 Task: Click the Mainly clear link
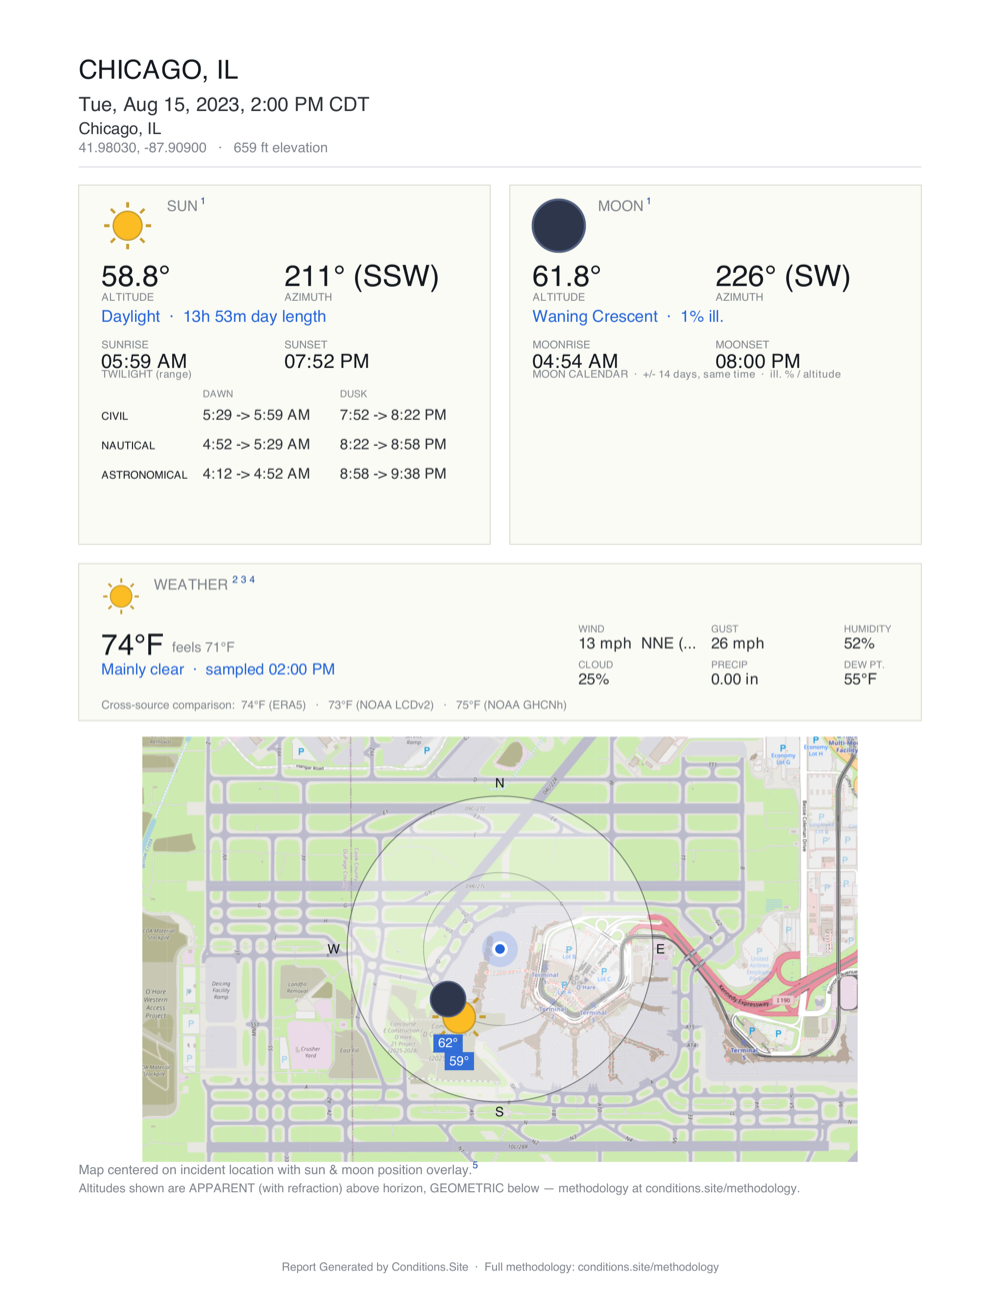(x=142, y=669)
